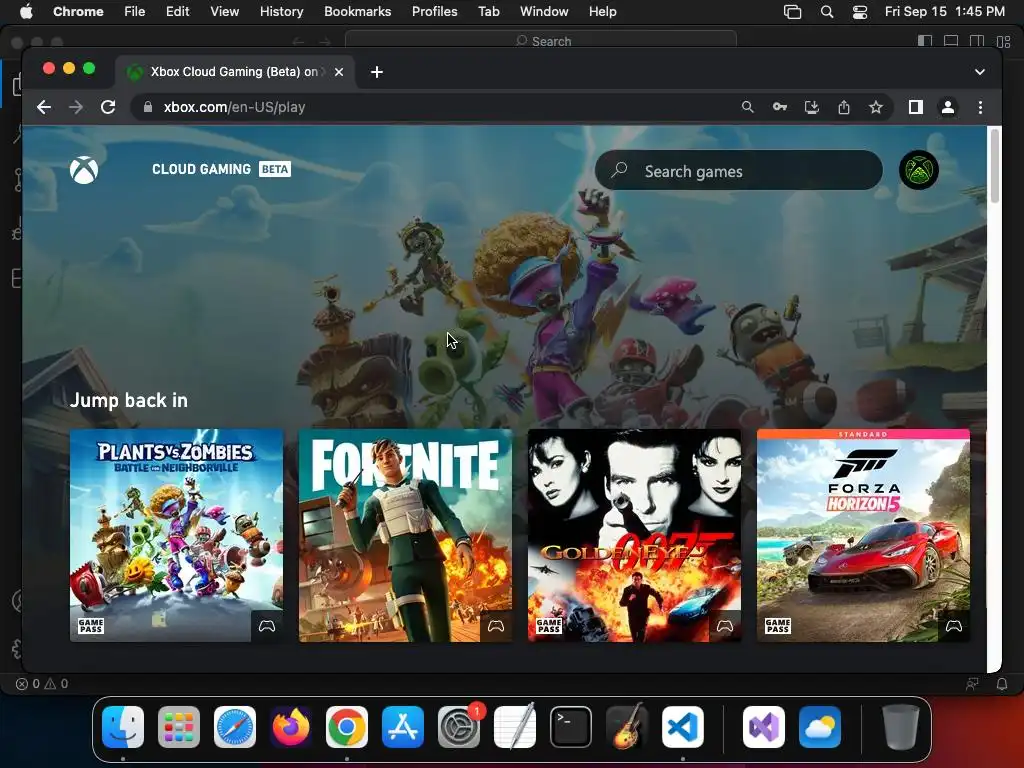Click the Xbox logo icon

pos(84,170)
